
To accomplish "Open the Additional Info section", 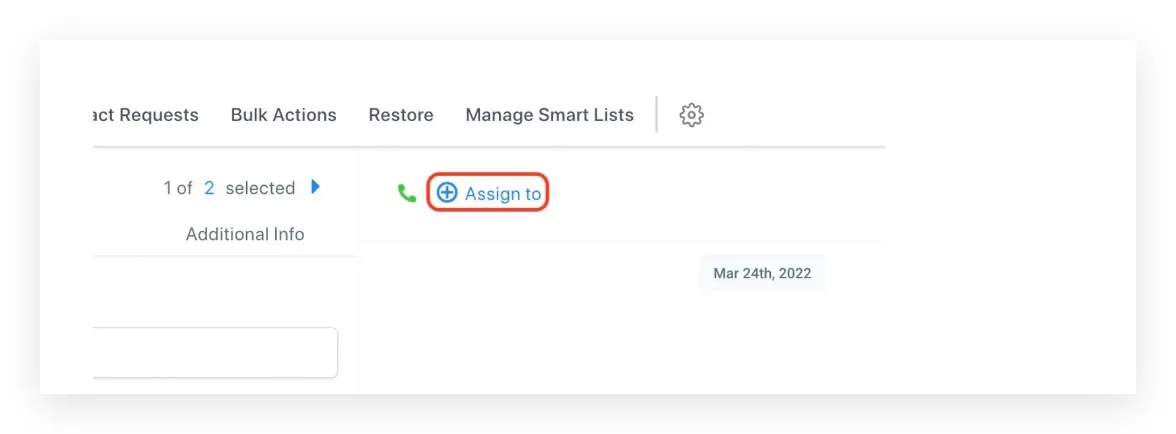I will [245, 235].
